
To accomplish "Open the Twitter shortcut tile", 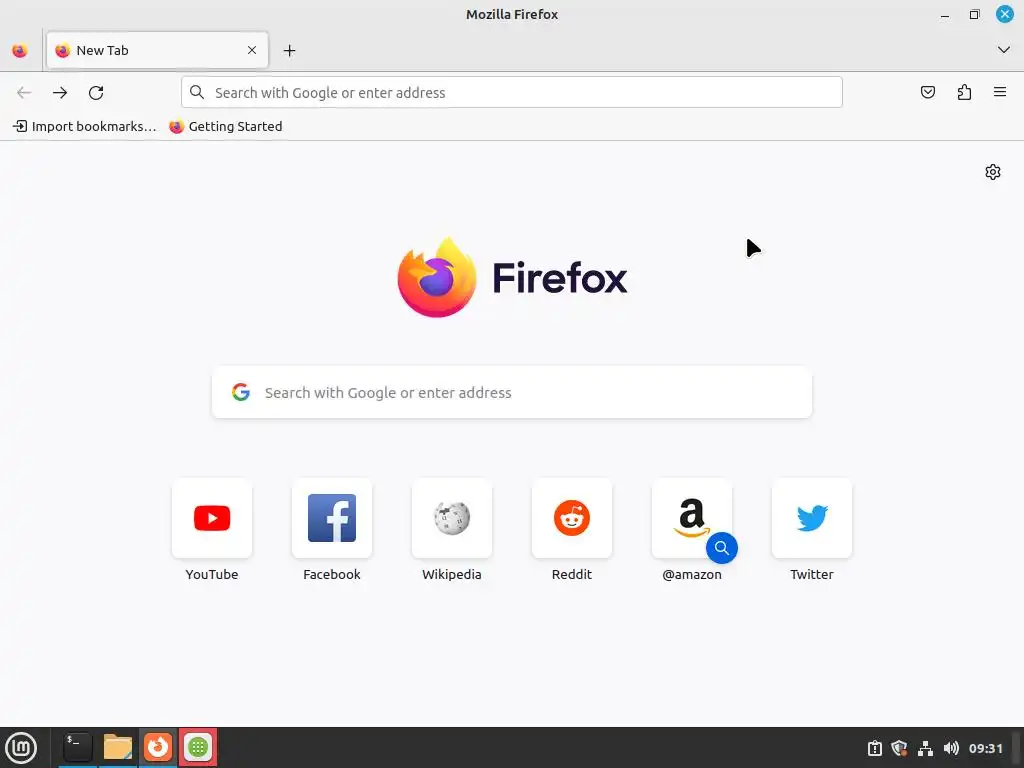I will 812,518.
